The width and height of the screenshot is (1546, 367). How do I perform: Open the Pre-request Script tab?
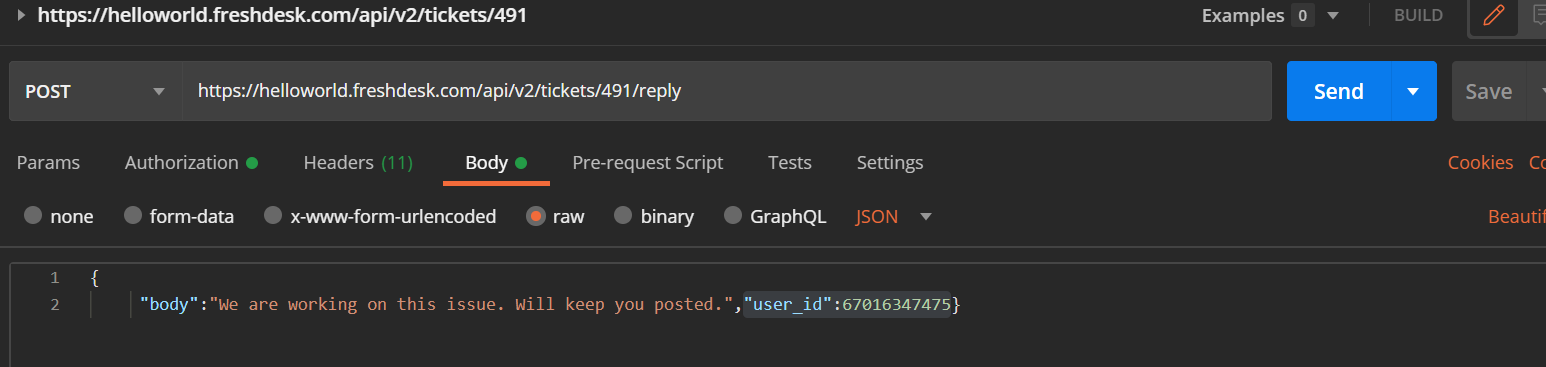[647, 162]
